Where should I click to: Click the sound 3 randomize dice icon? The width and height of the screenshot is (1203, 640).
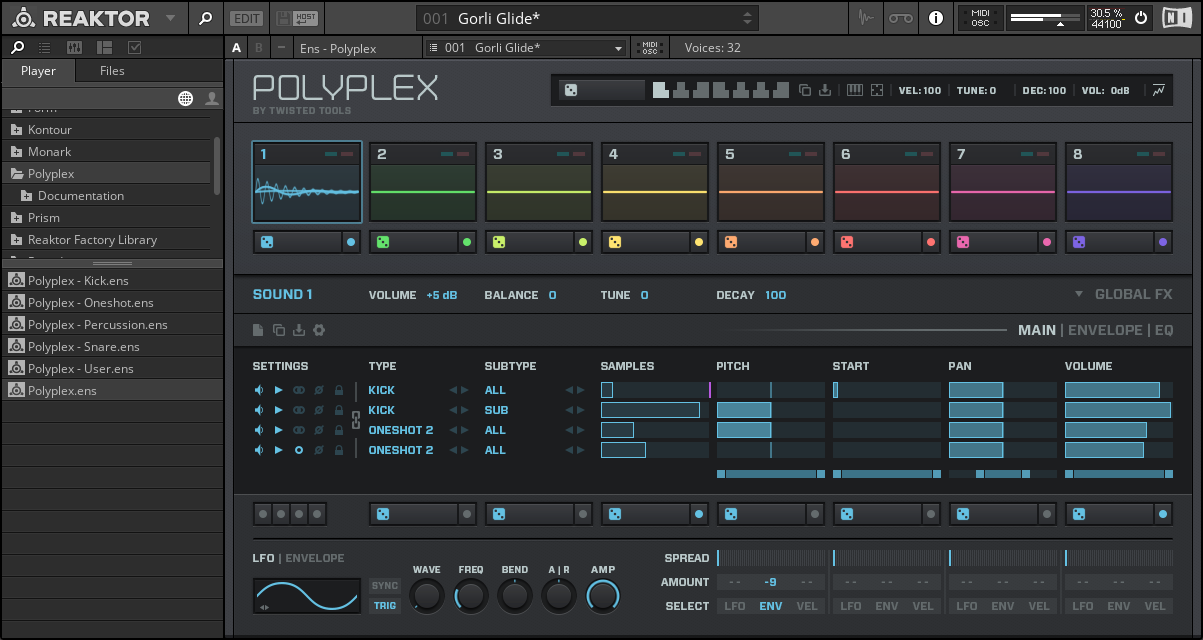coord(498,242)
